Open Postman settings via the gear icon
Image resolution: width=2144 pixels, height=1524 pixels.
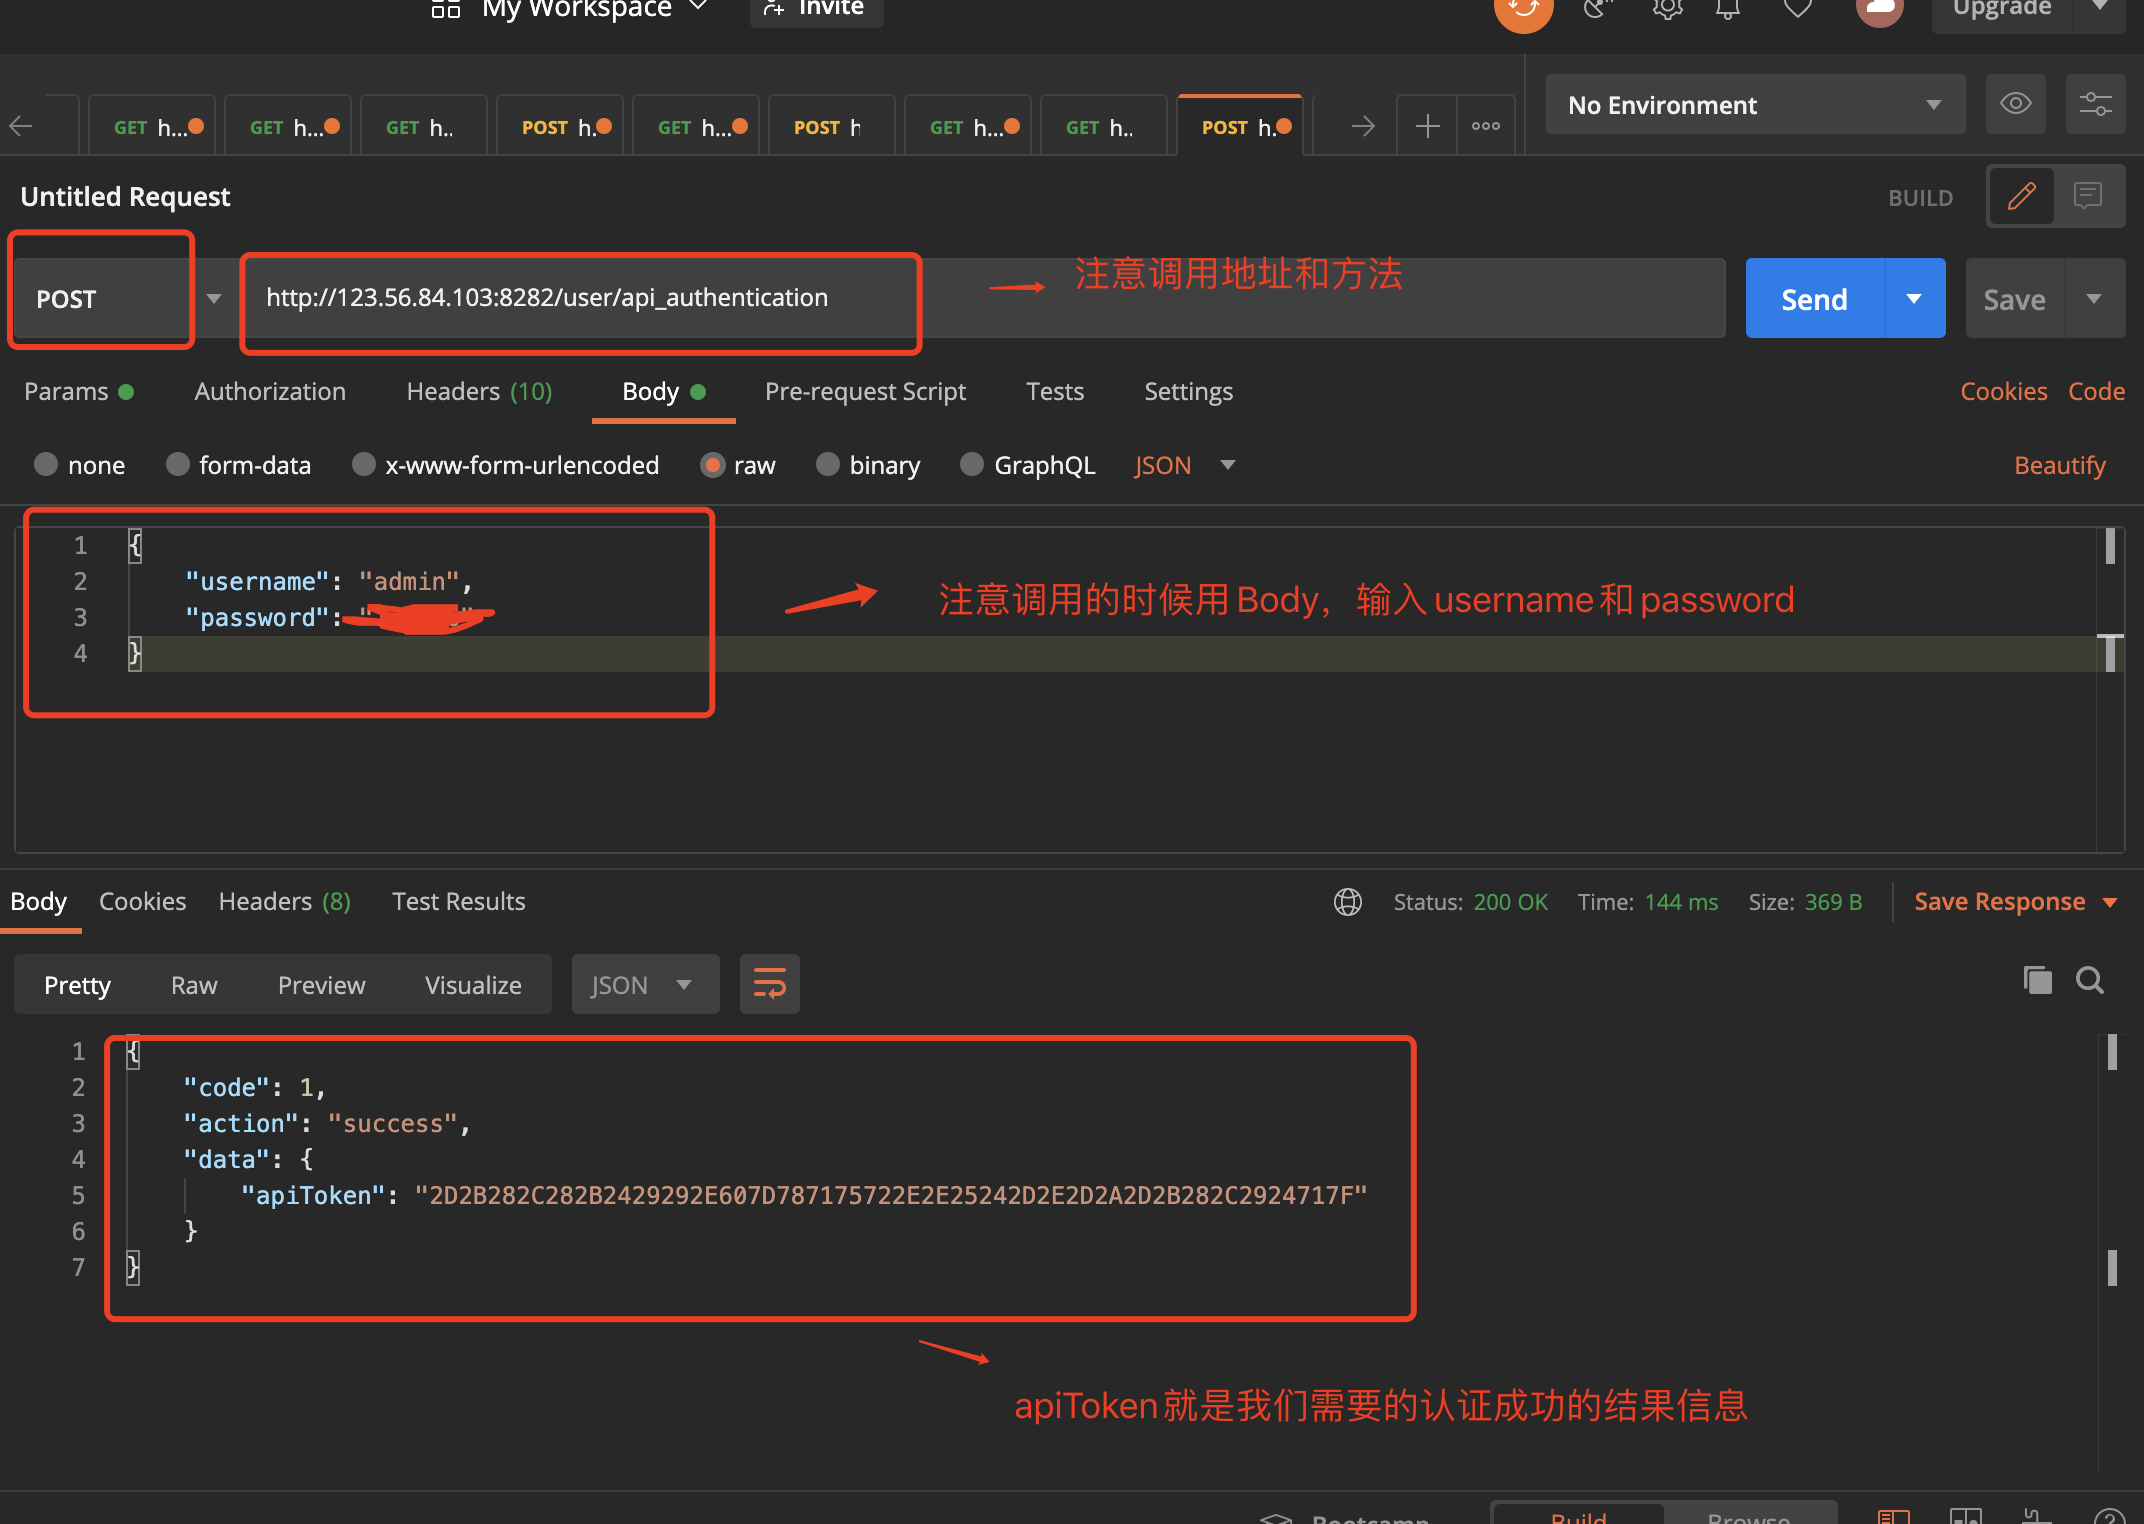[1667, 8]
